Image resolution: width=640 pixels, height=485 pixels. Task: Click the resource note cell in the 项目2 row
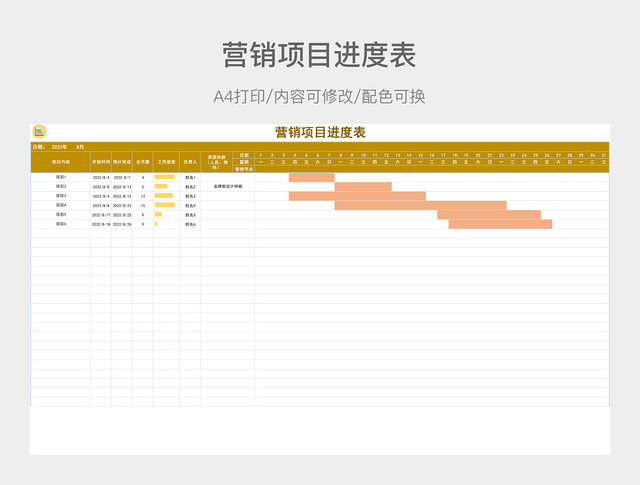[227, 187]
